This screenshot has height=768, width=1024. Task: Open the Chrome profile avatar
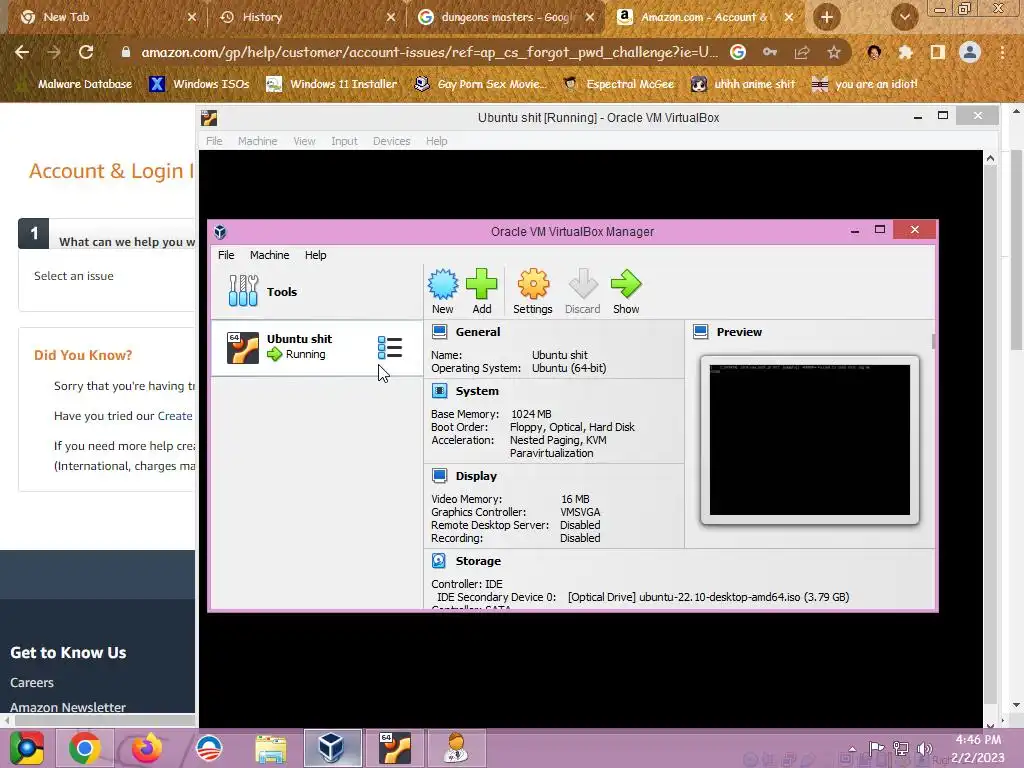(x=970, y=52)
